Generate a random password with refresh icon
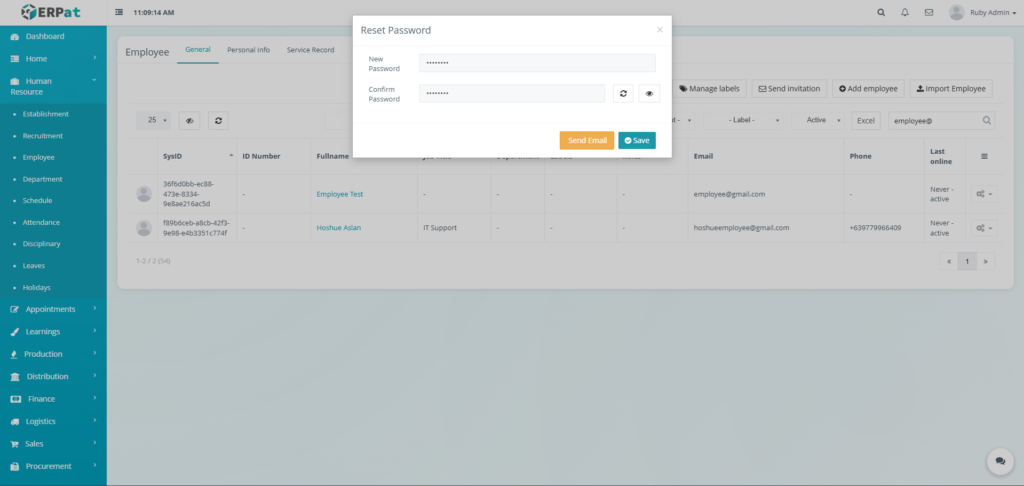 (x=623, y=93)
